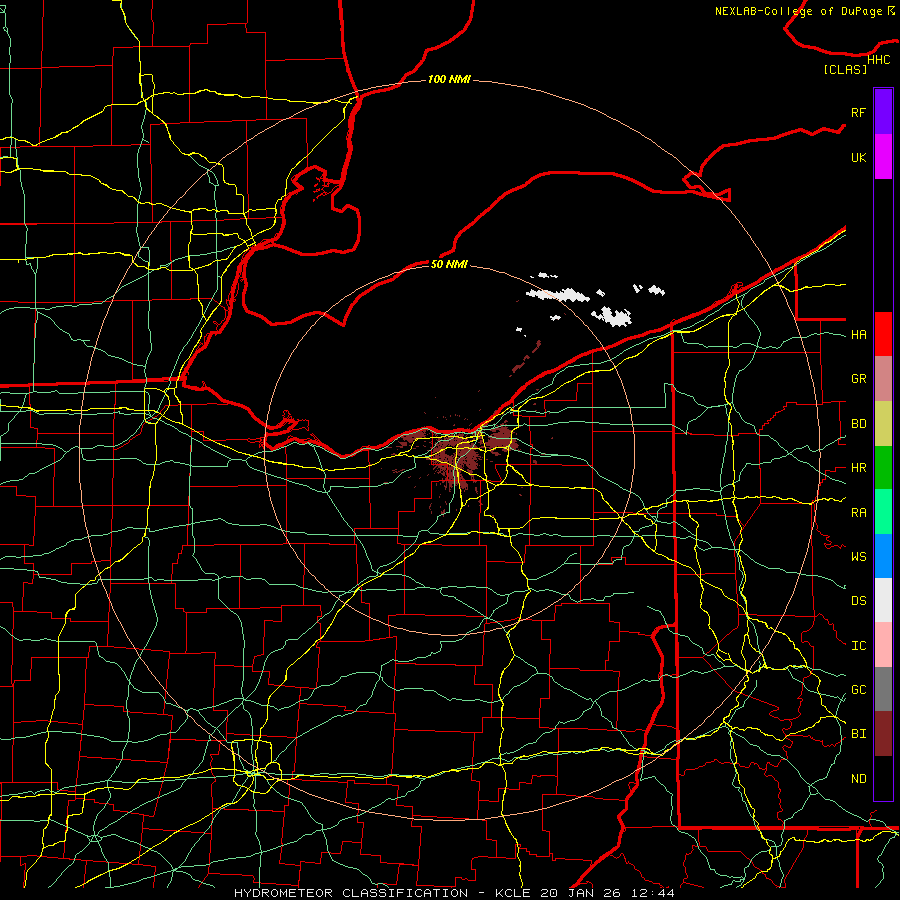The height and width of the screenshot is (900, 900).
Task: Select the BI brown legend swatch
Action: pos(883,734)
